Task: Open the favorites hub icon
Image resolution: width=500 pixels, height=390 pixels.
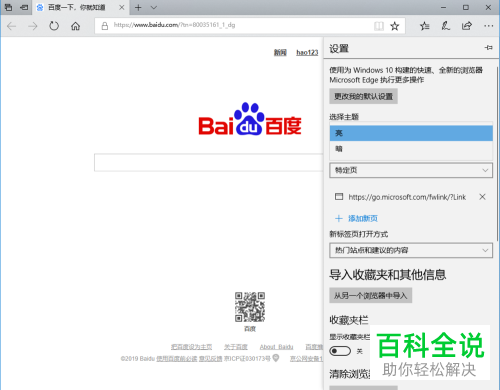Action: click(425, 26)
